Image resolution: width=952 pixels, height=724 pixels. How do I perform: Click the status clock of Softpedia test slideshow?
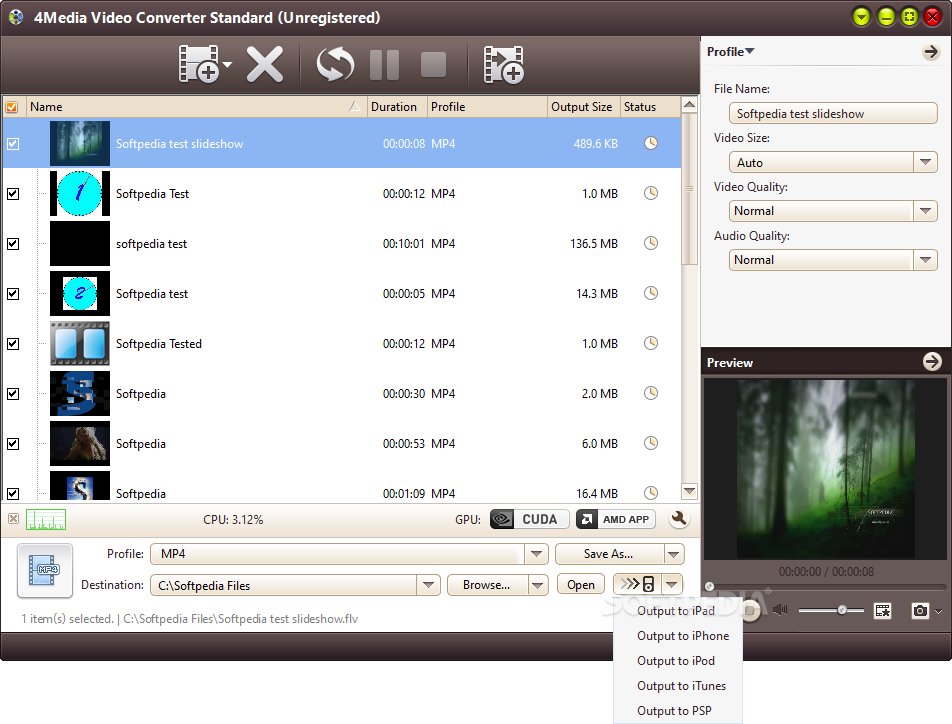click(650, 143)
